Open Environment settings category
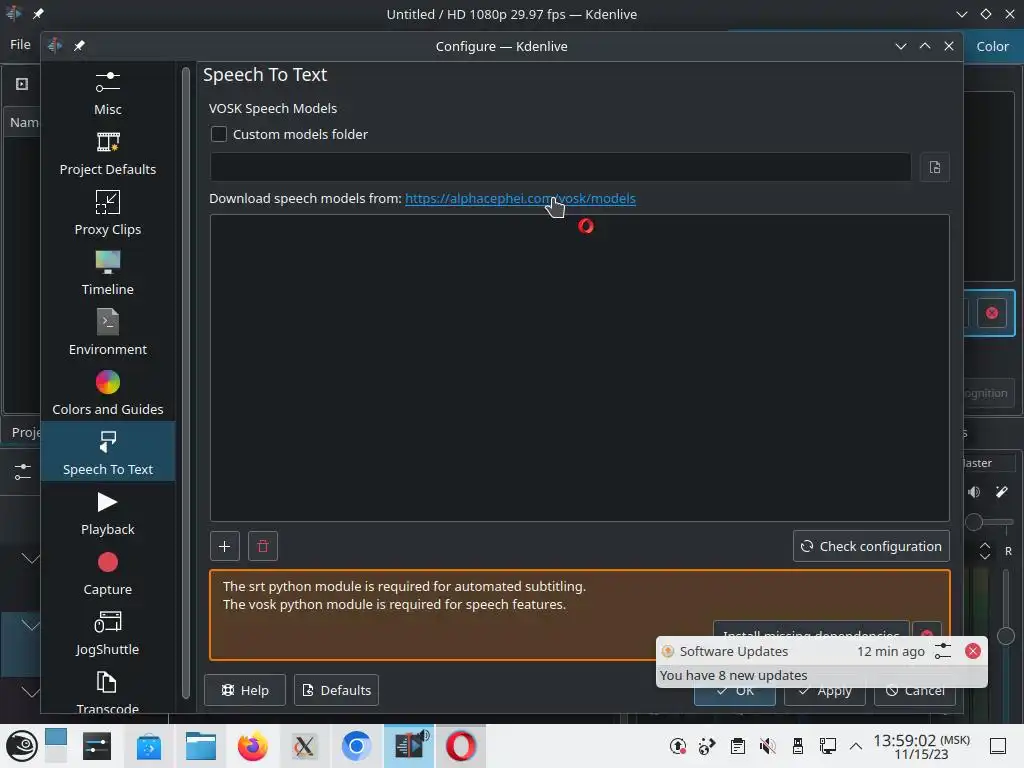This screenshot has height=768, width=1024. pyautogui.click(x=108, y=334)
